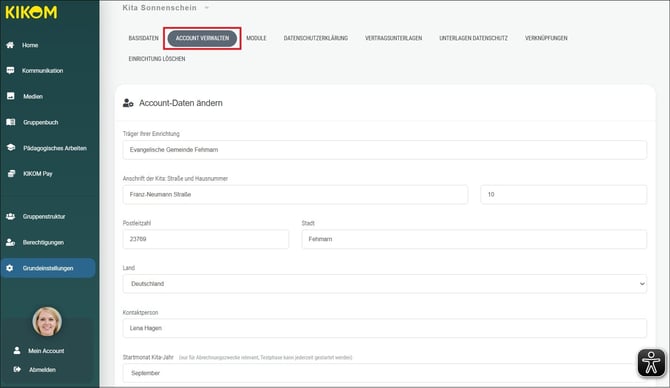
Task: Click the Pädagogisches Arbeiten graduation cap icon
Action: [x=11, y=148]
